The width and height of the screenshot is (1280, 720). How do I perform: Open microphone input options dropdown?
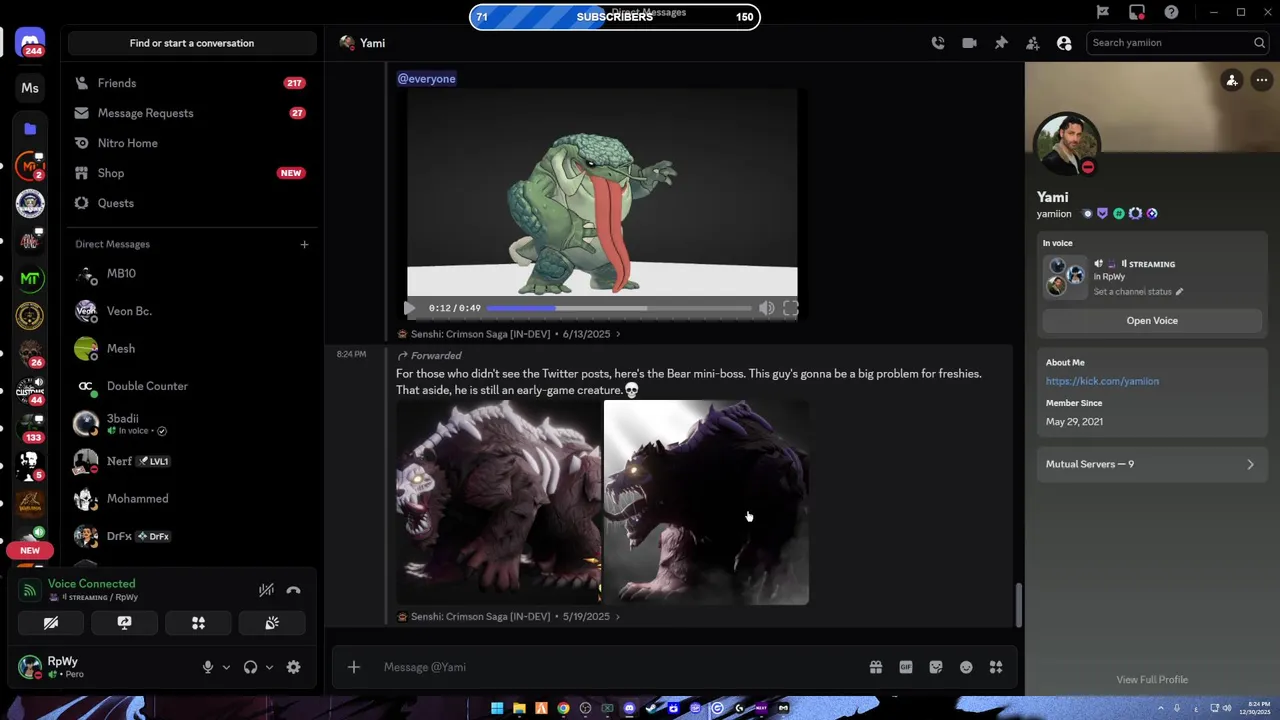226,667
